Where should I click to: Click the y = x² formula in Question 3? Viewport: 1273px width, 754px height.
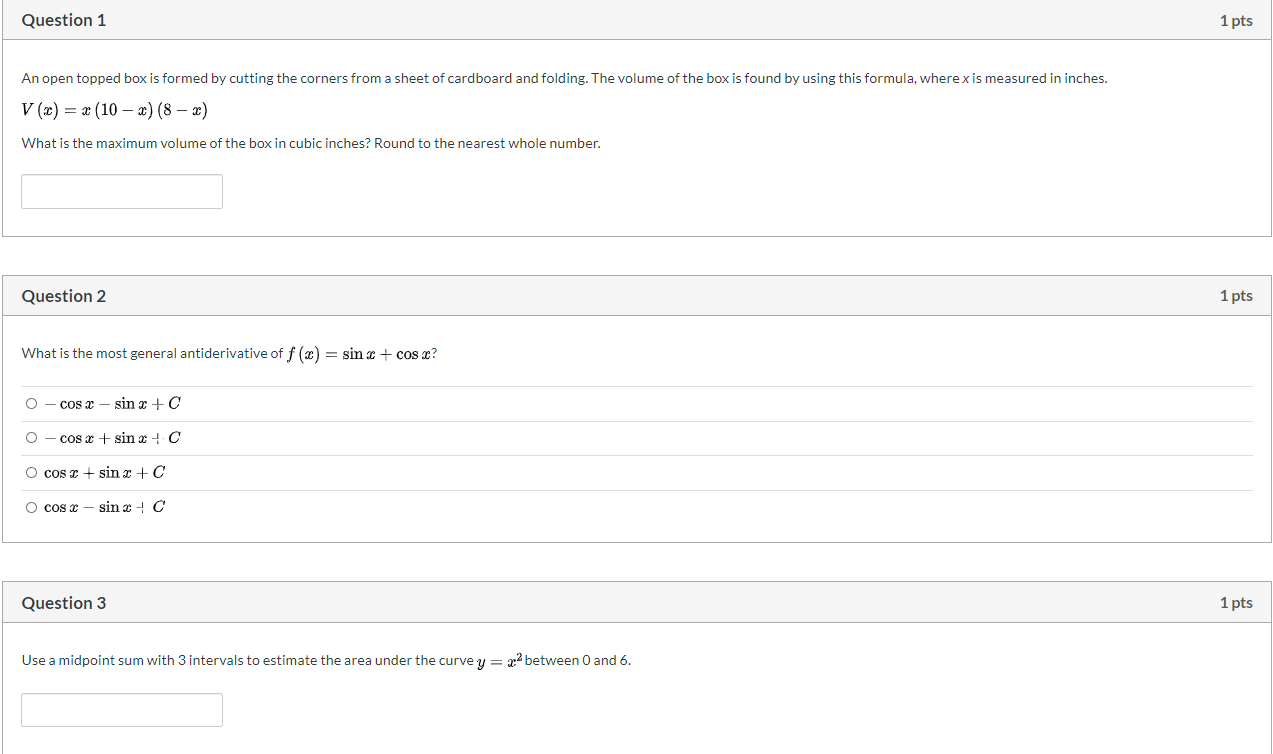pos(499,660)
